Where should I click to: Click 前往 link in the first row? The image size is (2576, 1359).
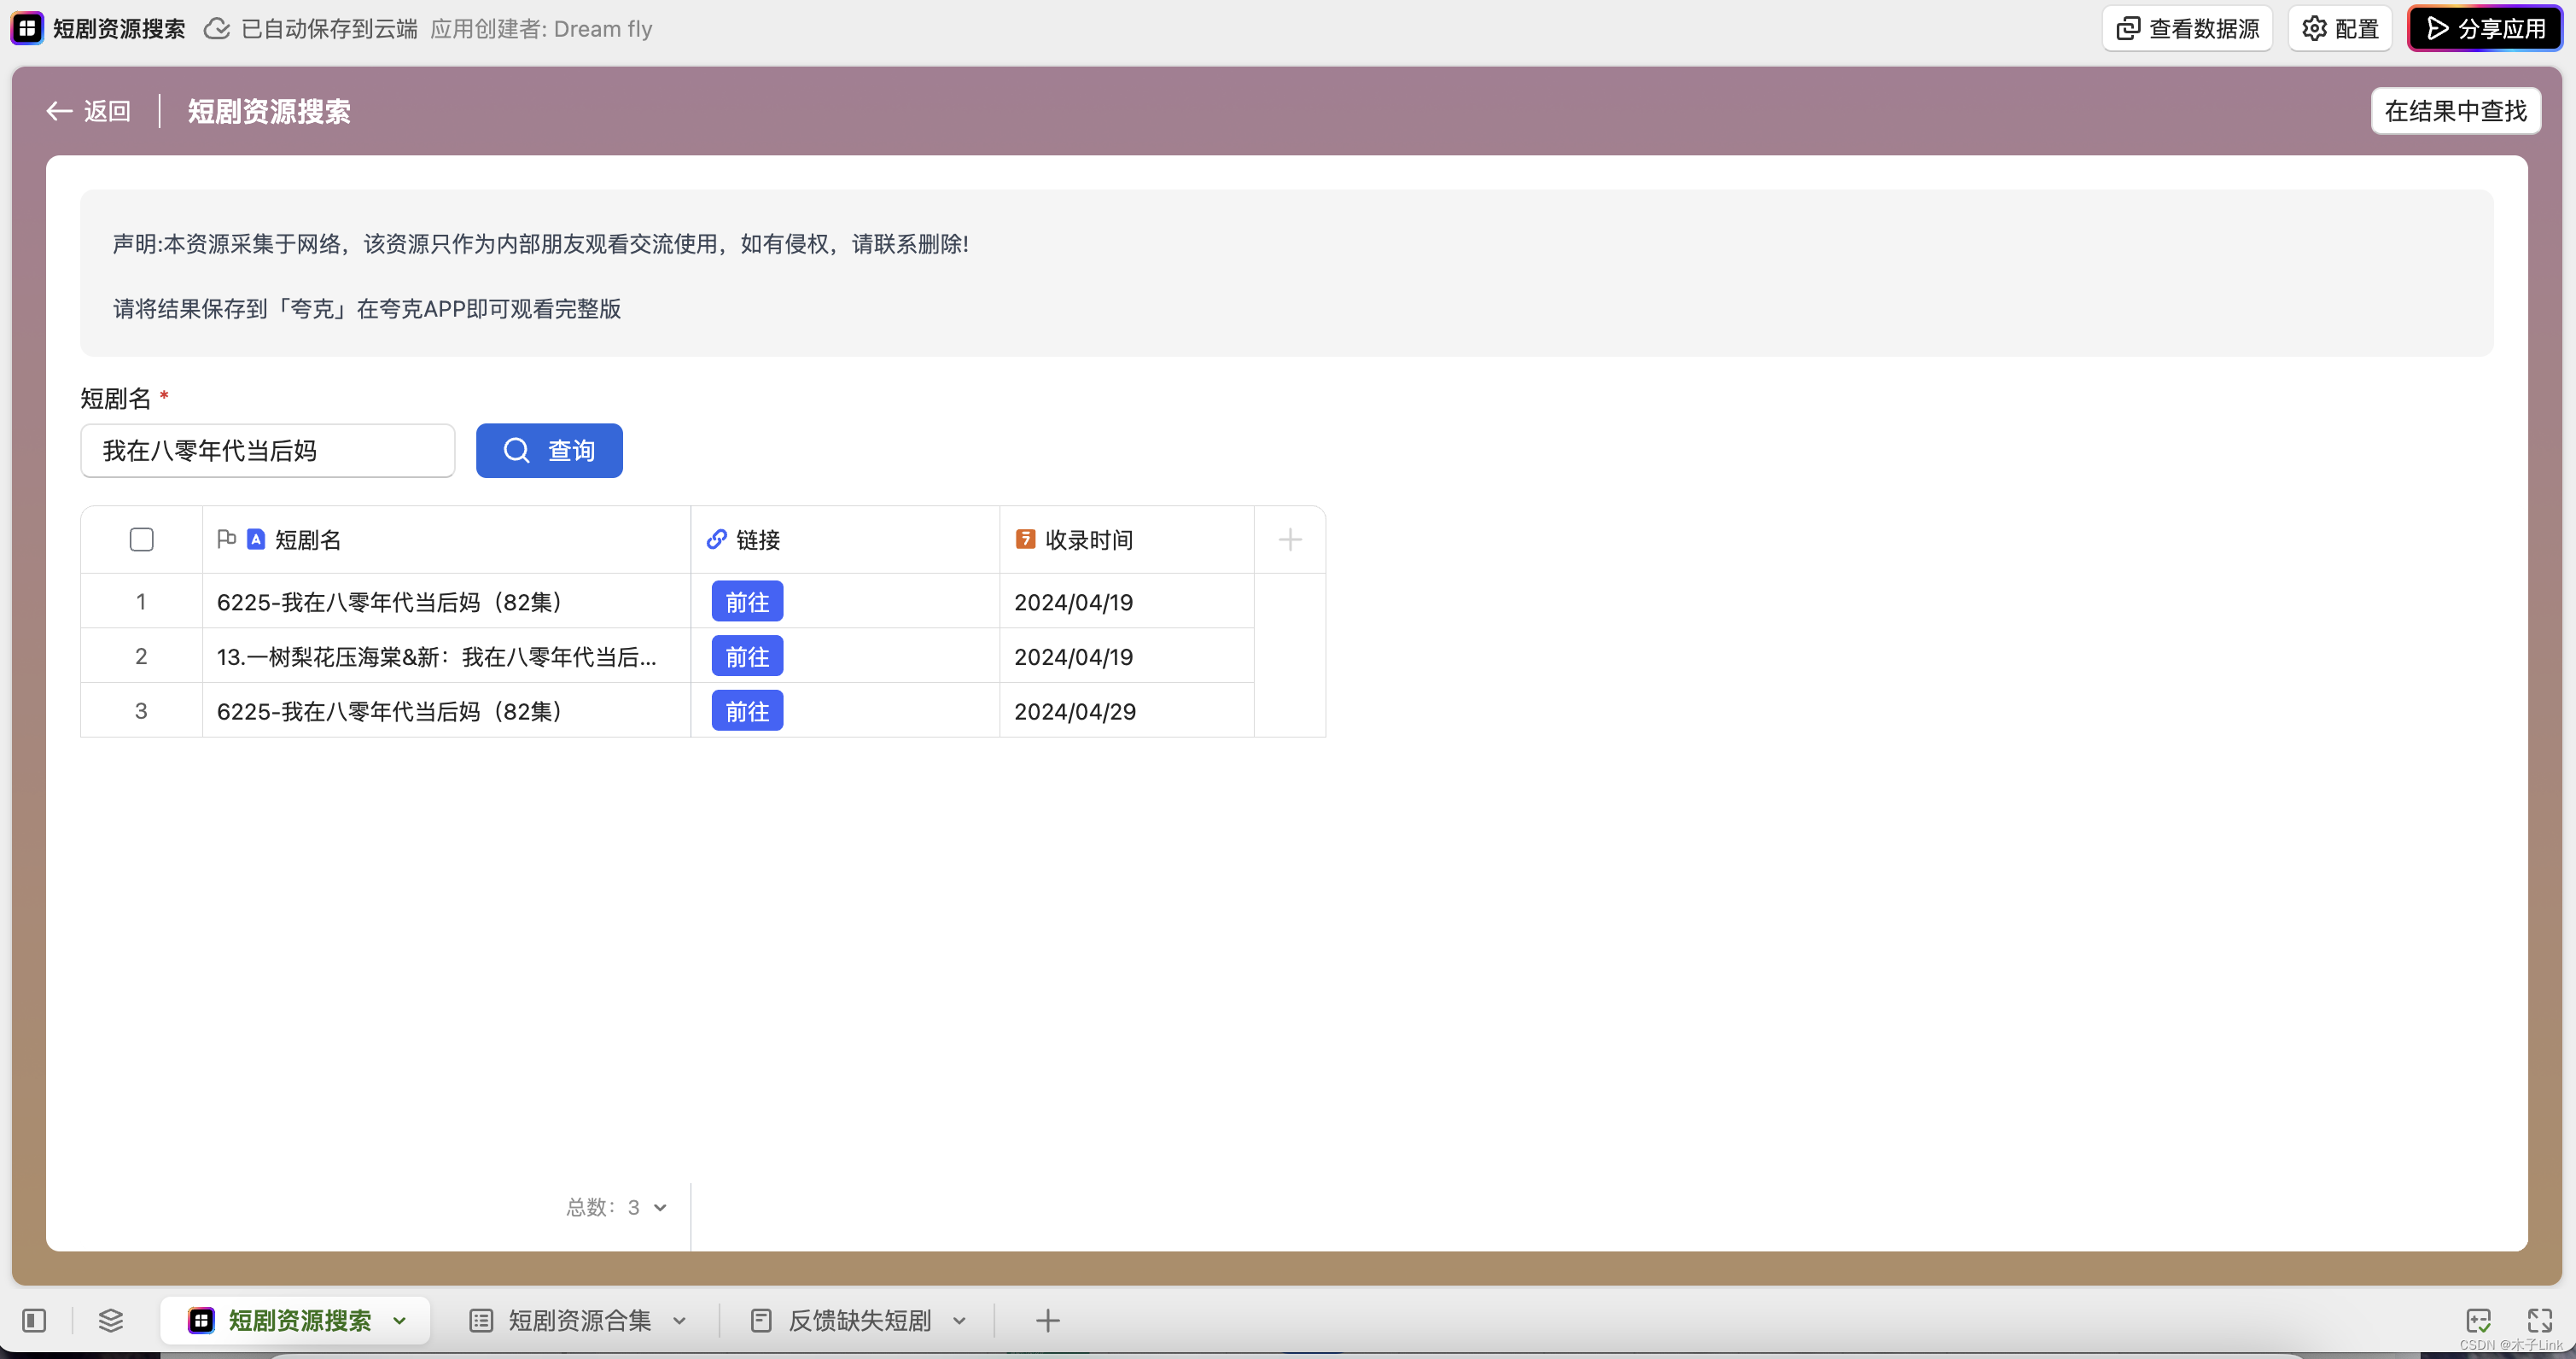[747, 602]
